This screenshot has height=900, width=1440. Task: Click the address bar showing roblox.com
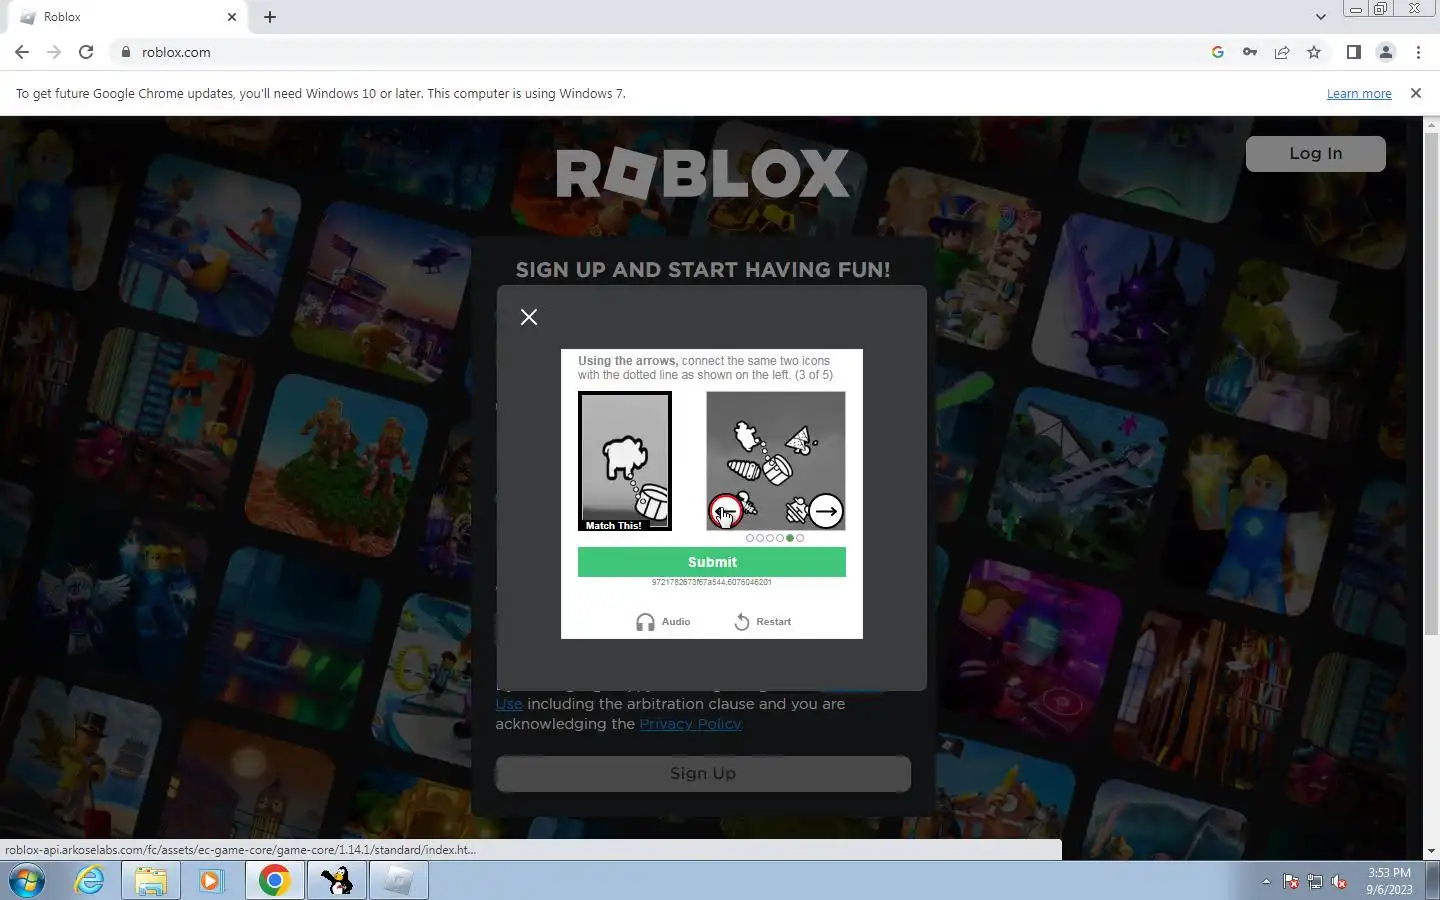click(x=660, y=52)
